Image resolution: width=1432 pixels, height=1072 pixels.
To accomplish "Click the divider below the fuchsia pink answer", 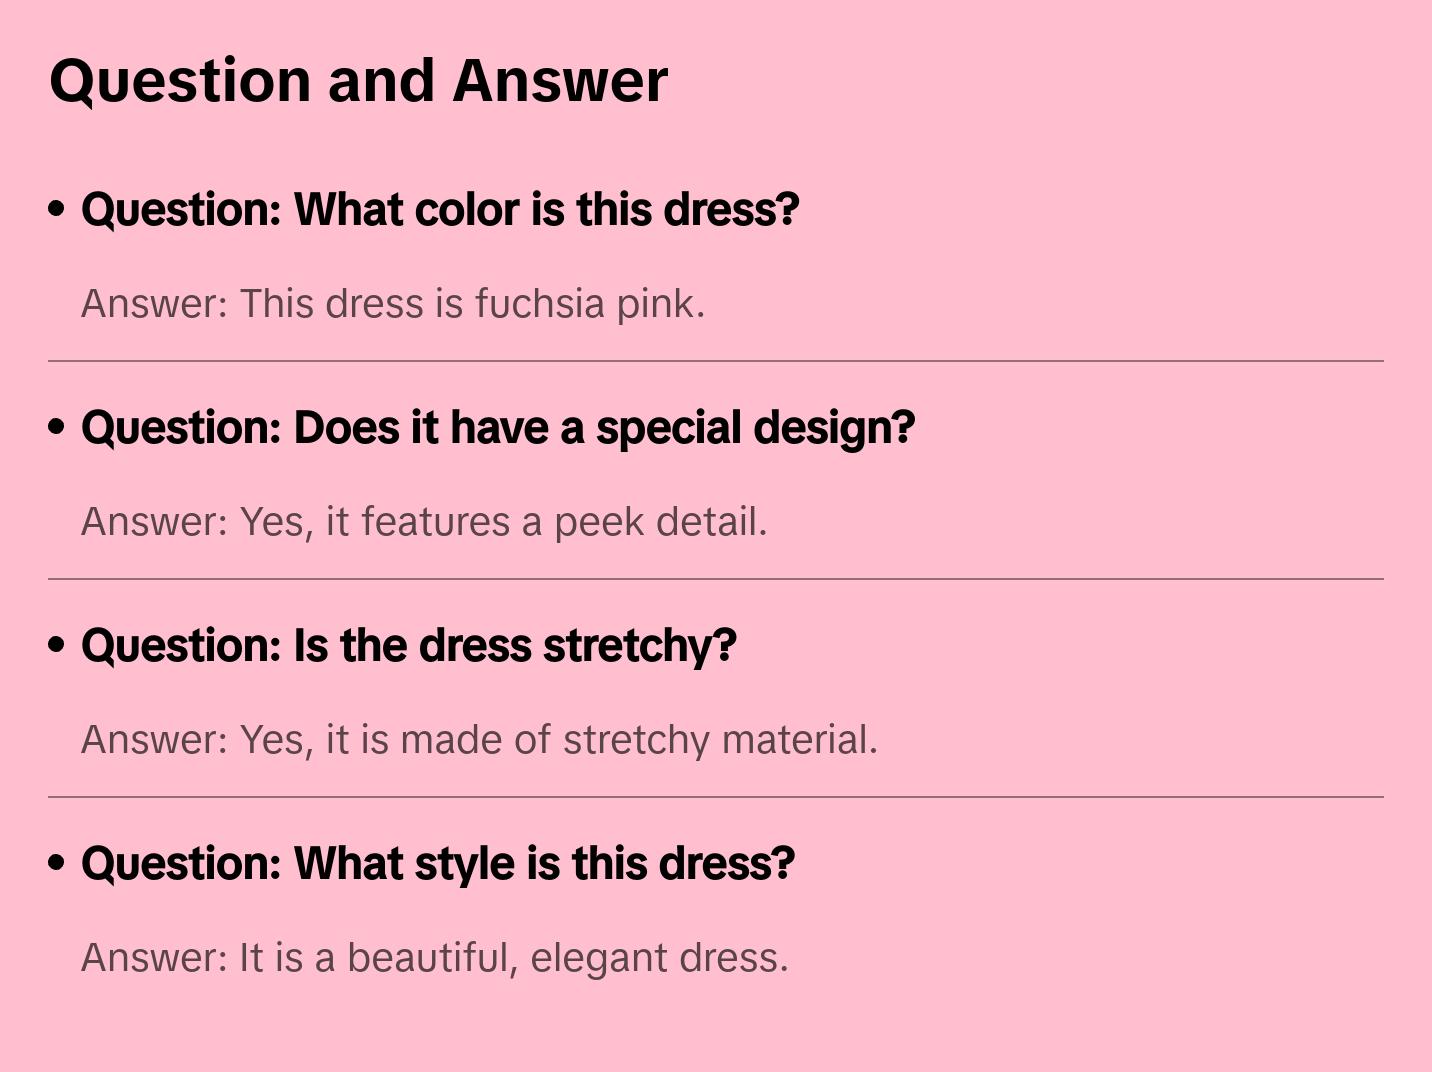I will (x=716, y=361).
